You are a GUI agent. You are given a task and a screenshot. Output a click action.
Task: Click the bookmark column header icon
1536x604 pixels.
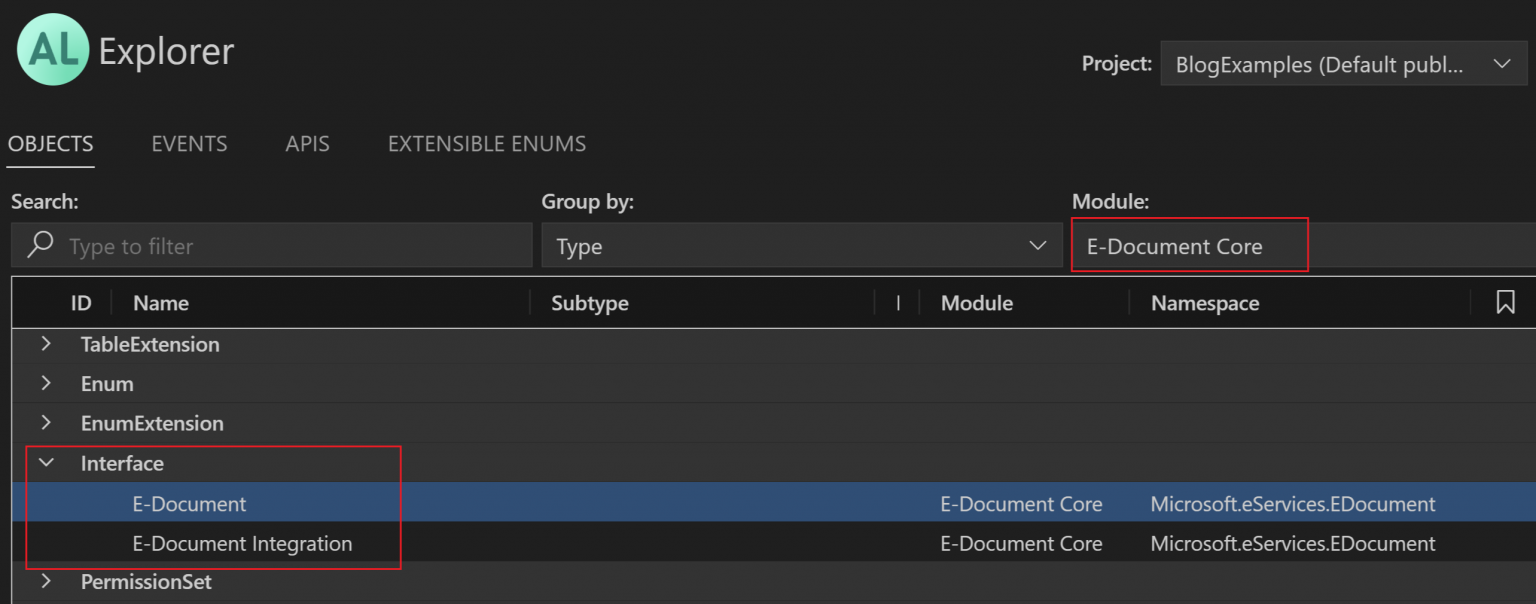click(x=1505, y=302)
